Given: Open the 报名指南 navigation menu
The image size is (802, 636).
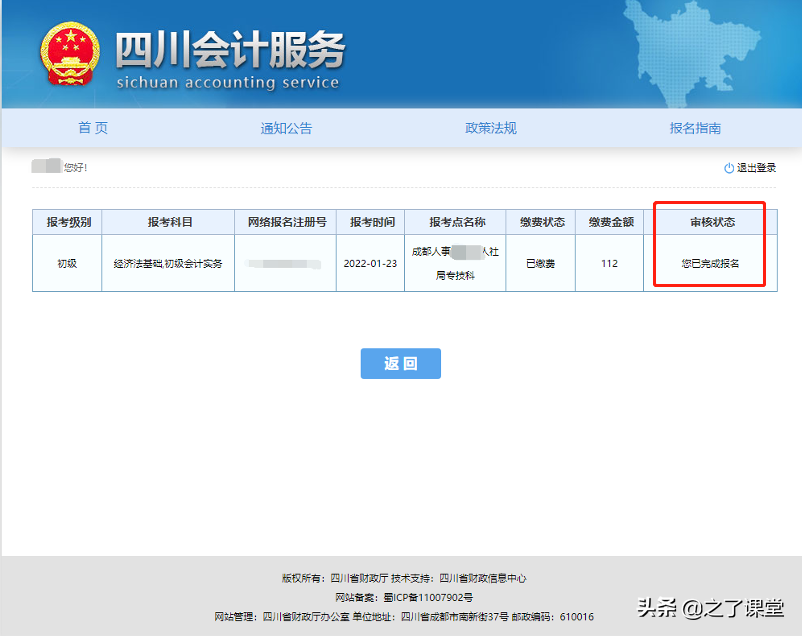Looking at the screenshot, I should 695,128.
